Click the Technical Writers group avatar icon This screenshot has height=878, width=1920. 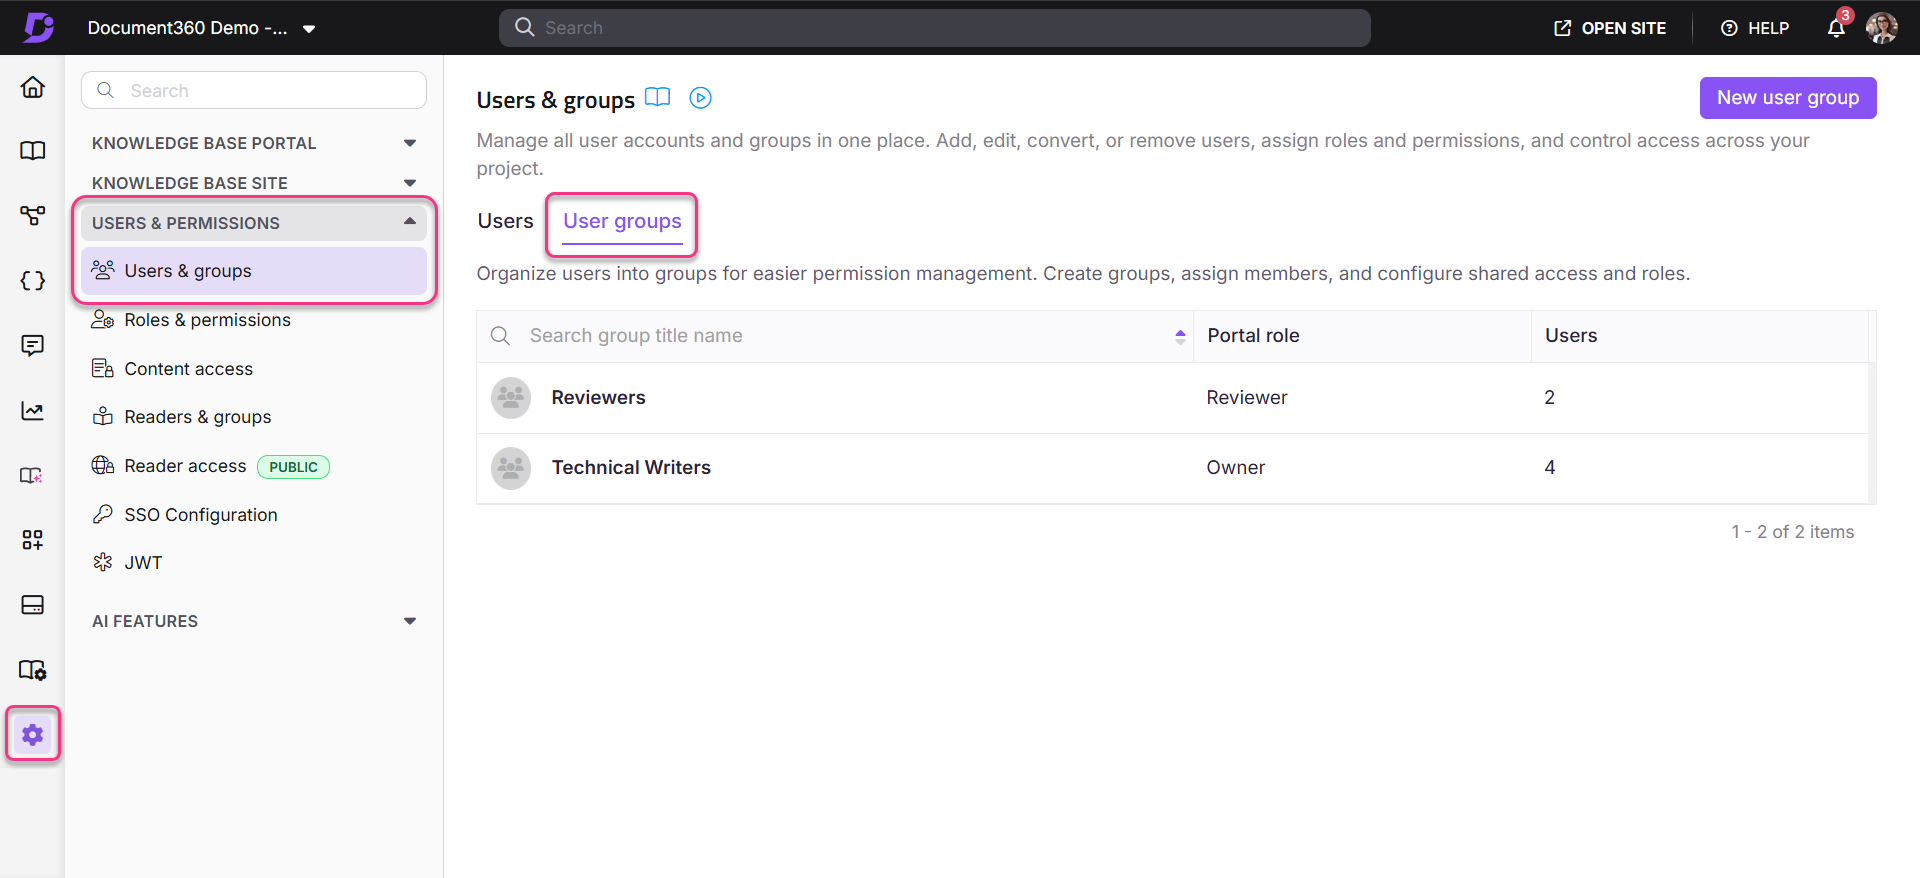coord(511,468)
